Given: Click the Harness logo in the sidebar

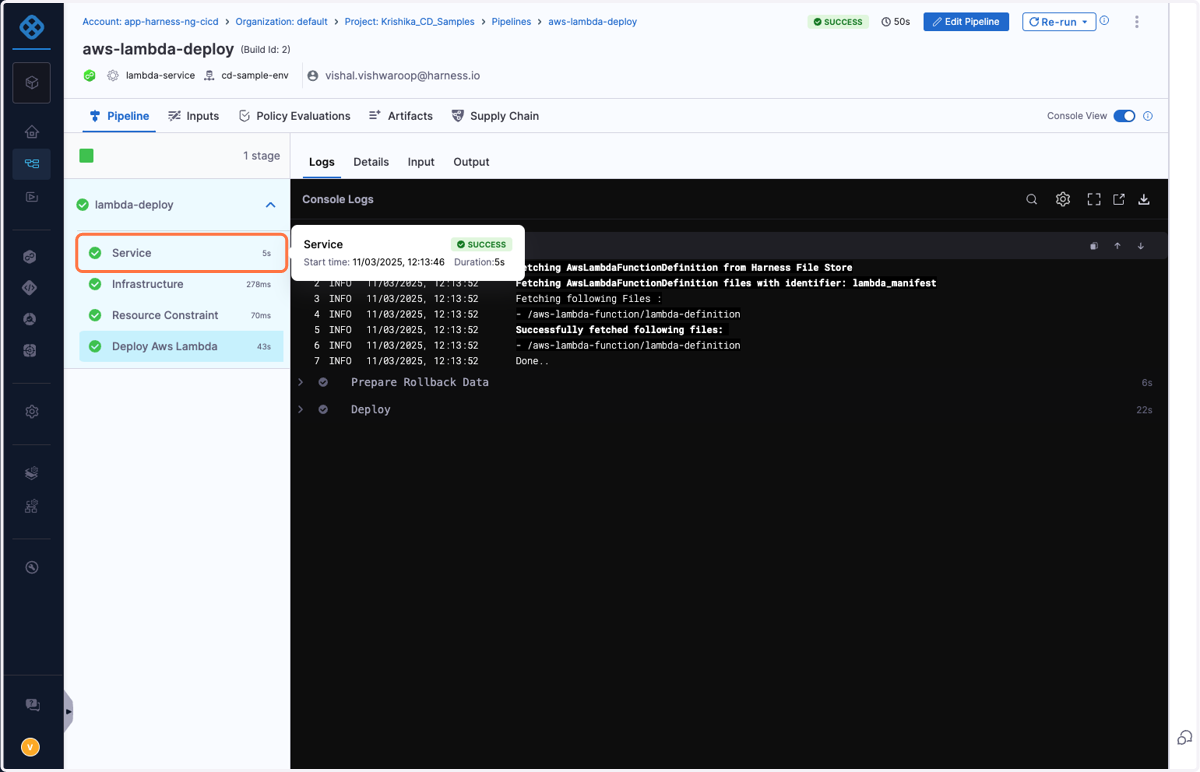Looking at the screenshot, I should coord(32,27).
